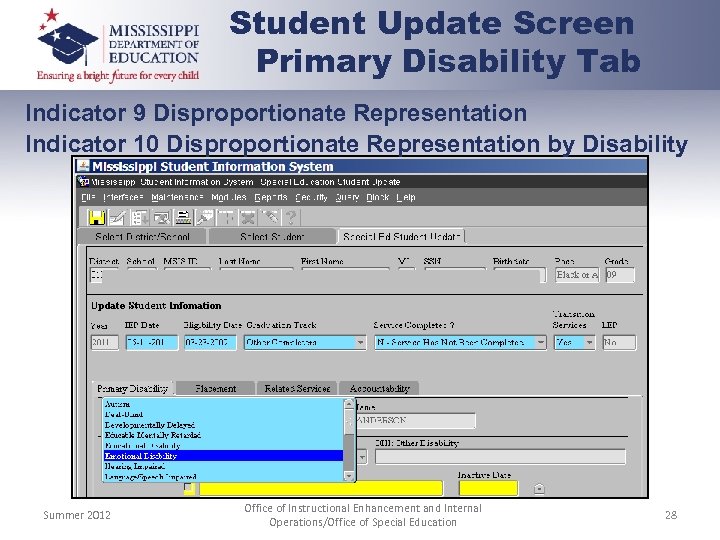Viewport: 720px width, 540px height.
Task: Click the long yellow field
Action: point(321,489)
